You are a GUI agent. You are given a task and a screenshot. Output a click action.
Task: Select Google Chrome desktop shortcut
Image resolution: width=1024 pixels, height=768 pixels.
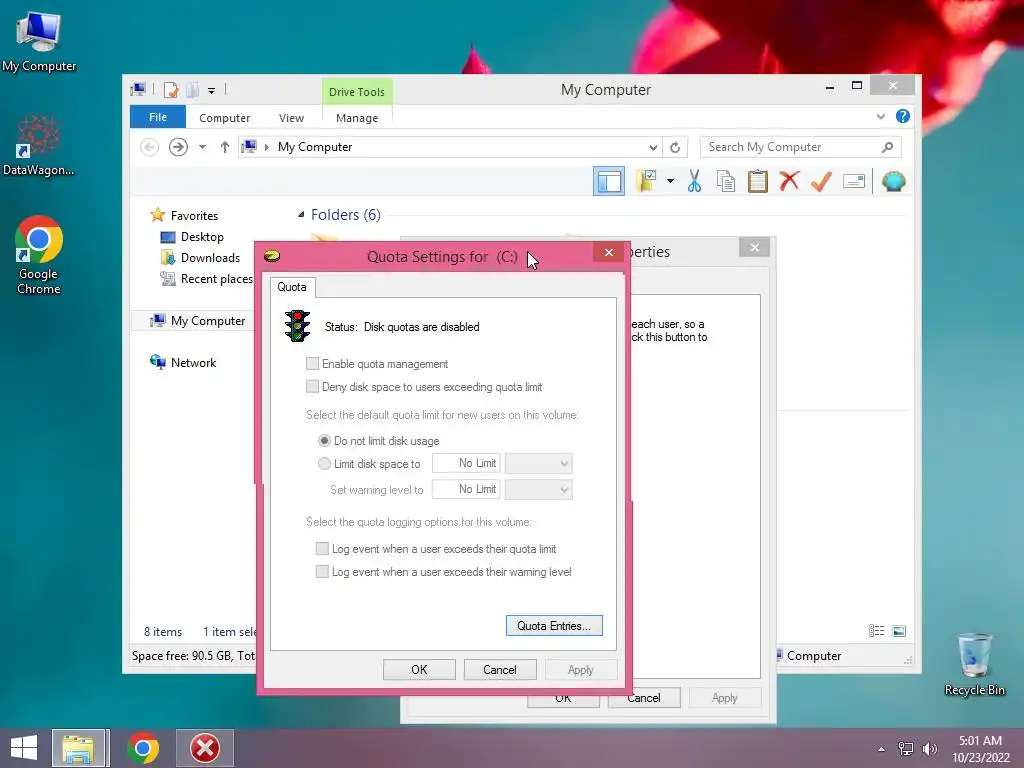(x=39, y=255)
